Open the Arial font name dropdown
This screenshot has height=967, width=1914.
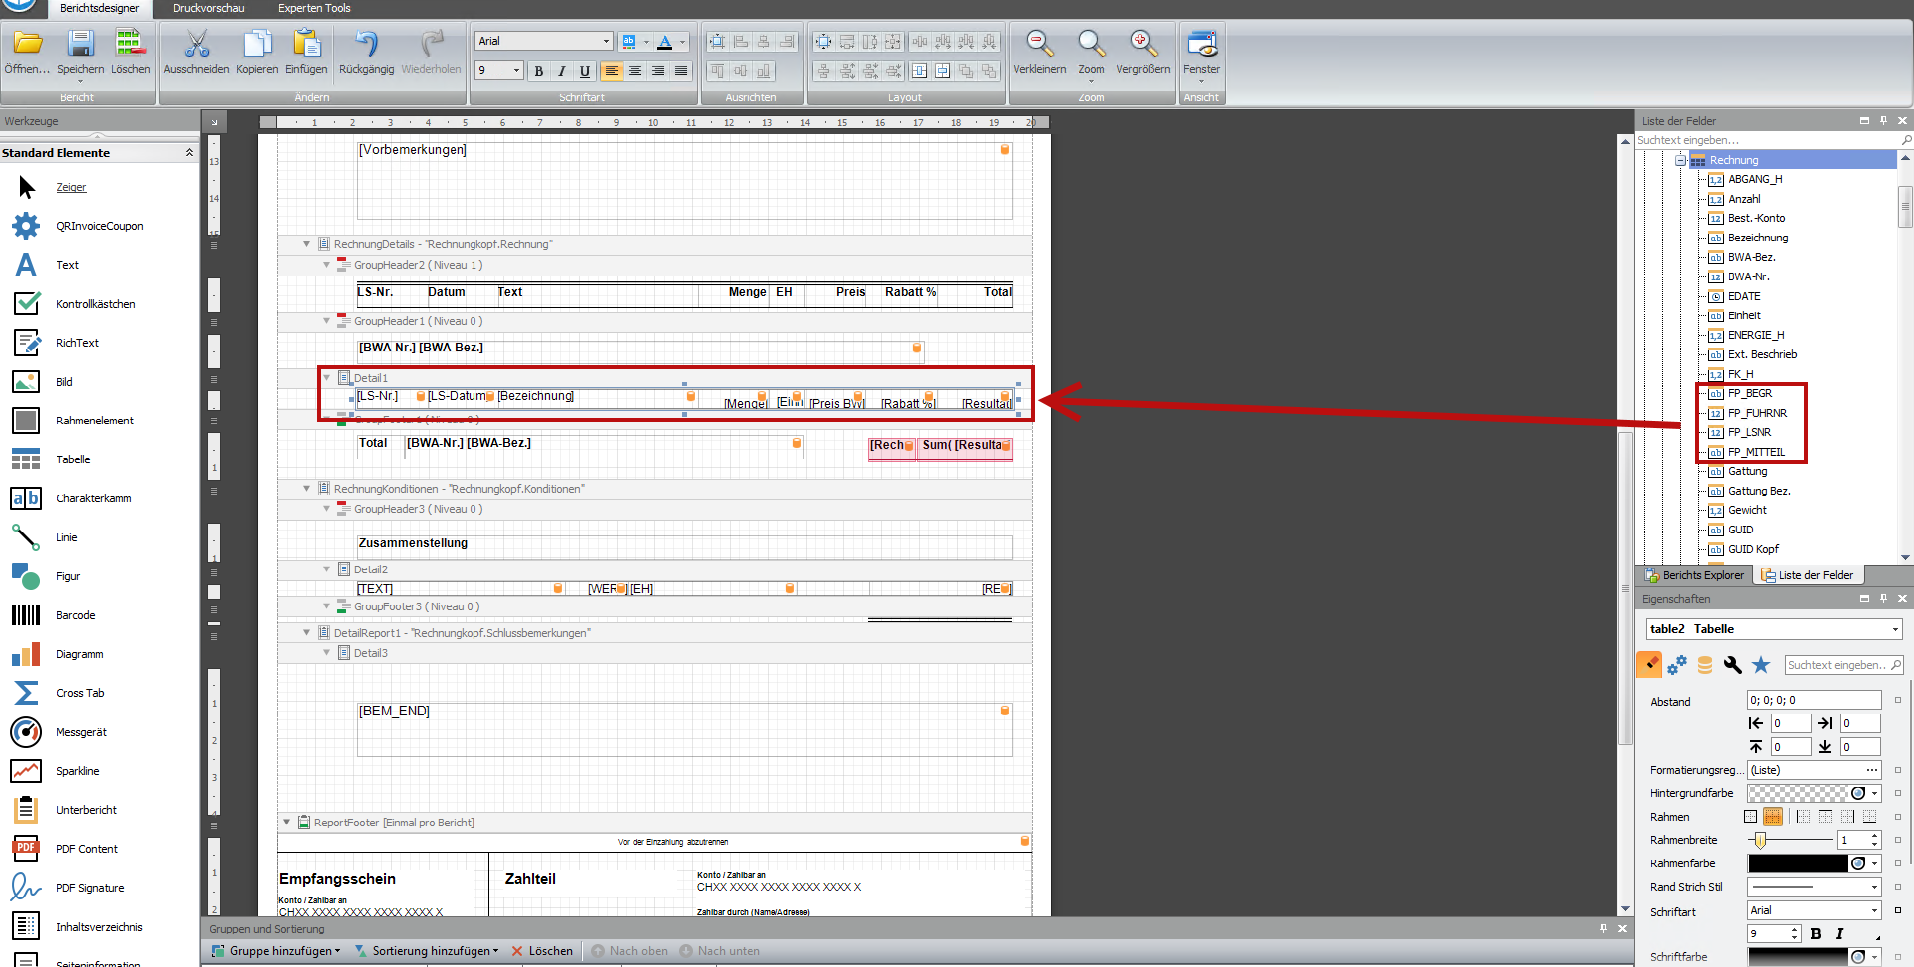[606, 41]
